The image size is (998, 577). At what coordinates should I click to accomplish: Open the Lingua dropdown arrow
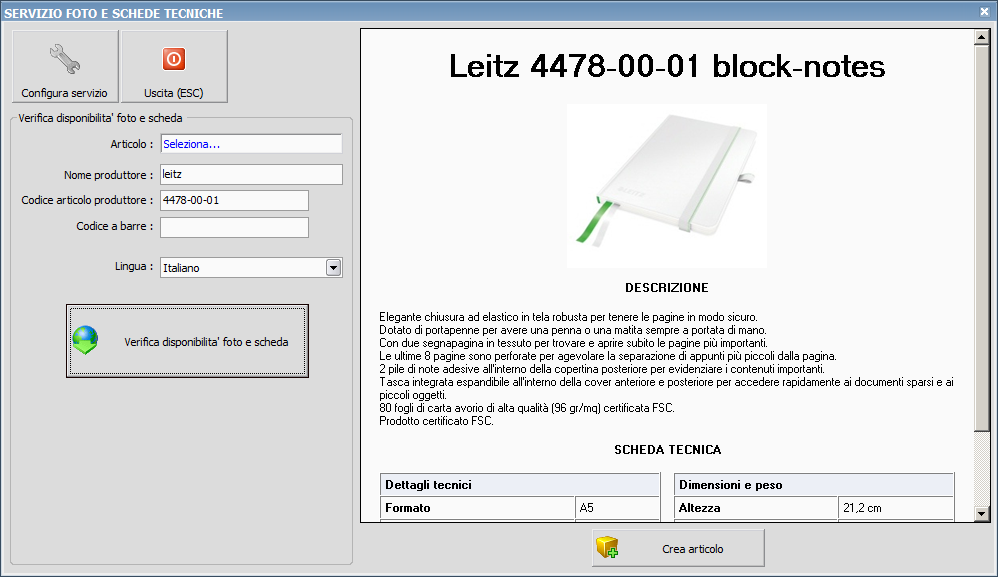(x=334, y=268)
